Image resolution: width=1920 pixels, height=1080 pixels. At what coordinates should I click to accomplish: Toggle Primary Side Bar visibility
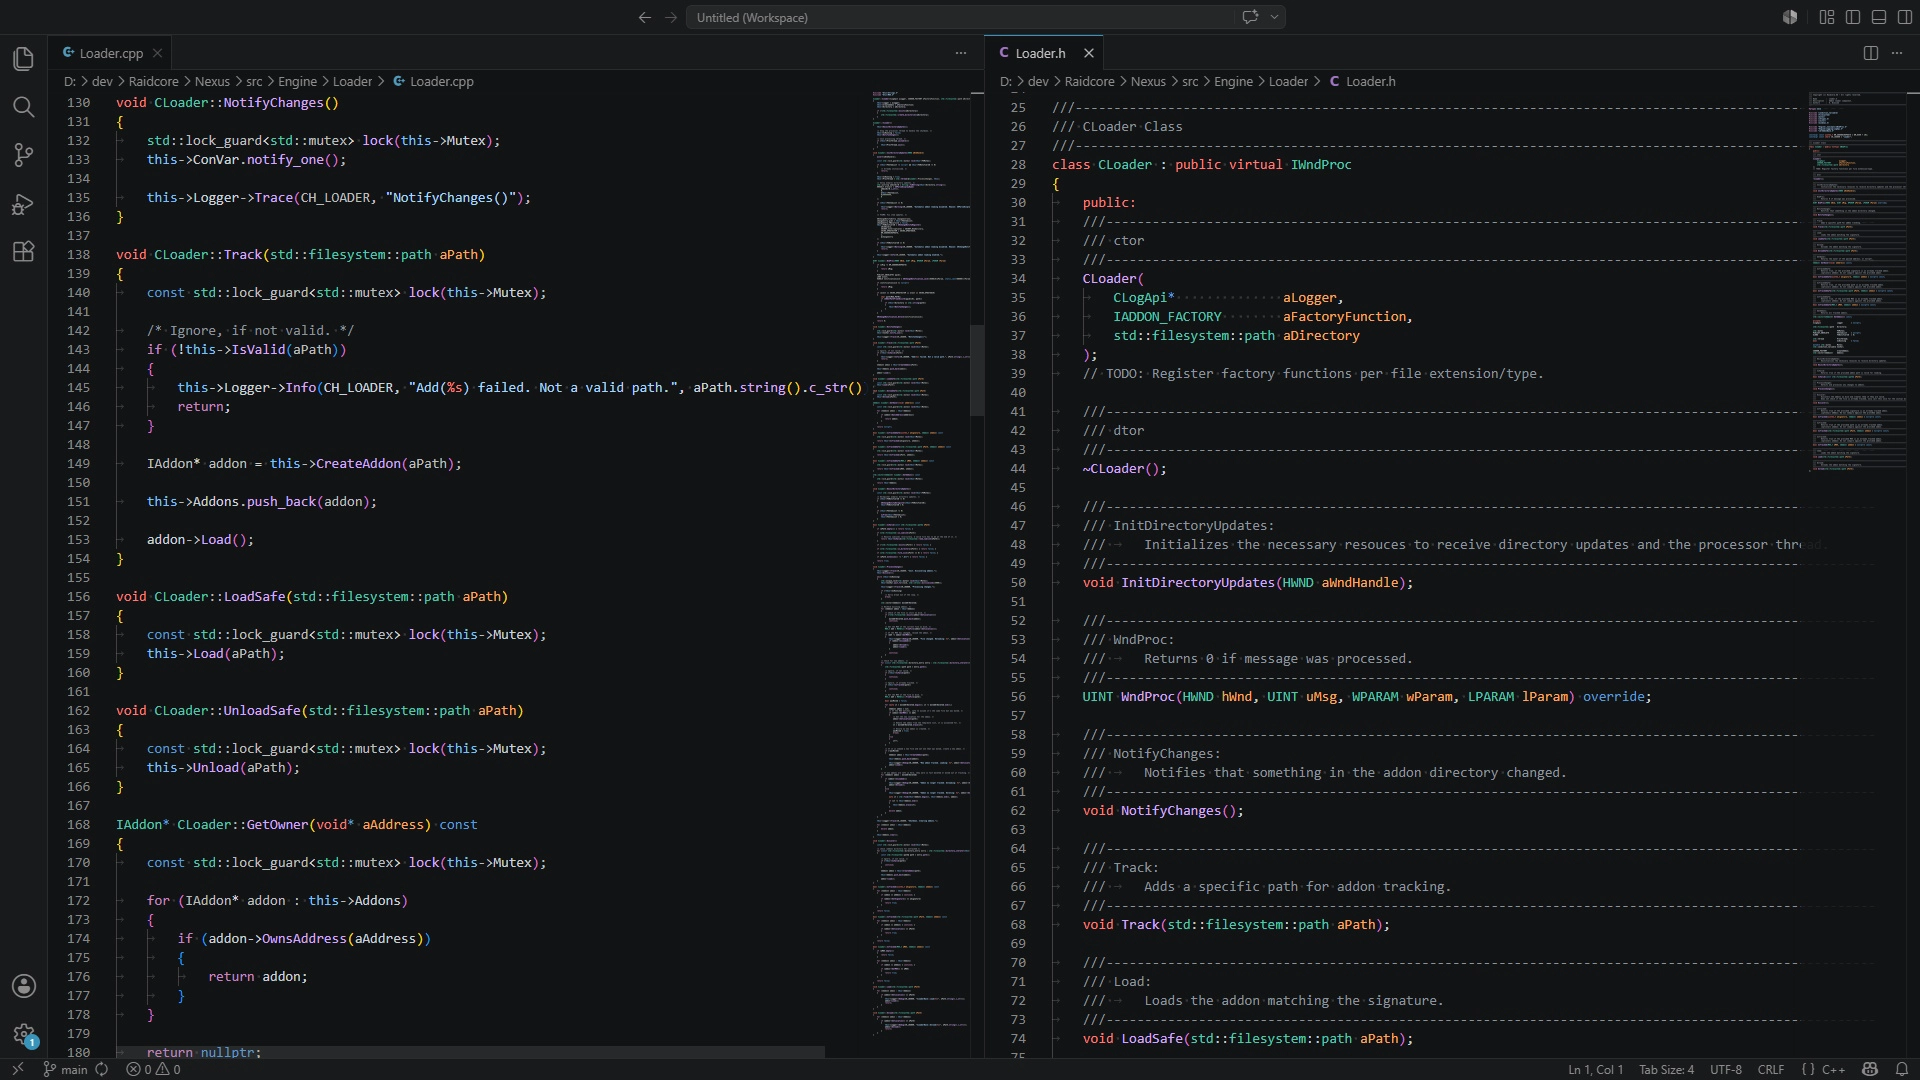click(1853, 17)
